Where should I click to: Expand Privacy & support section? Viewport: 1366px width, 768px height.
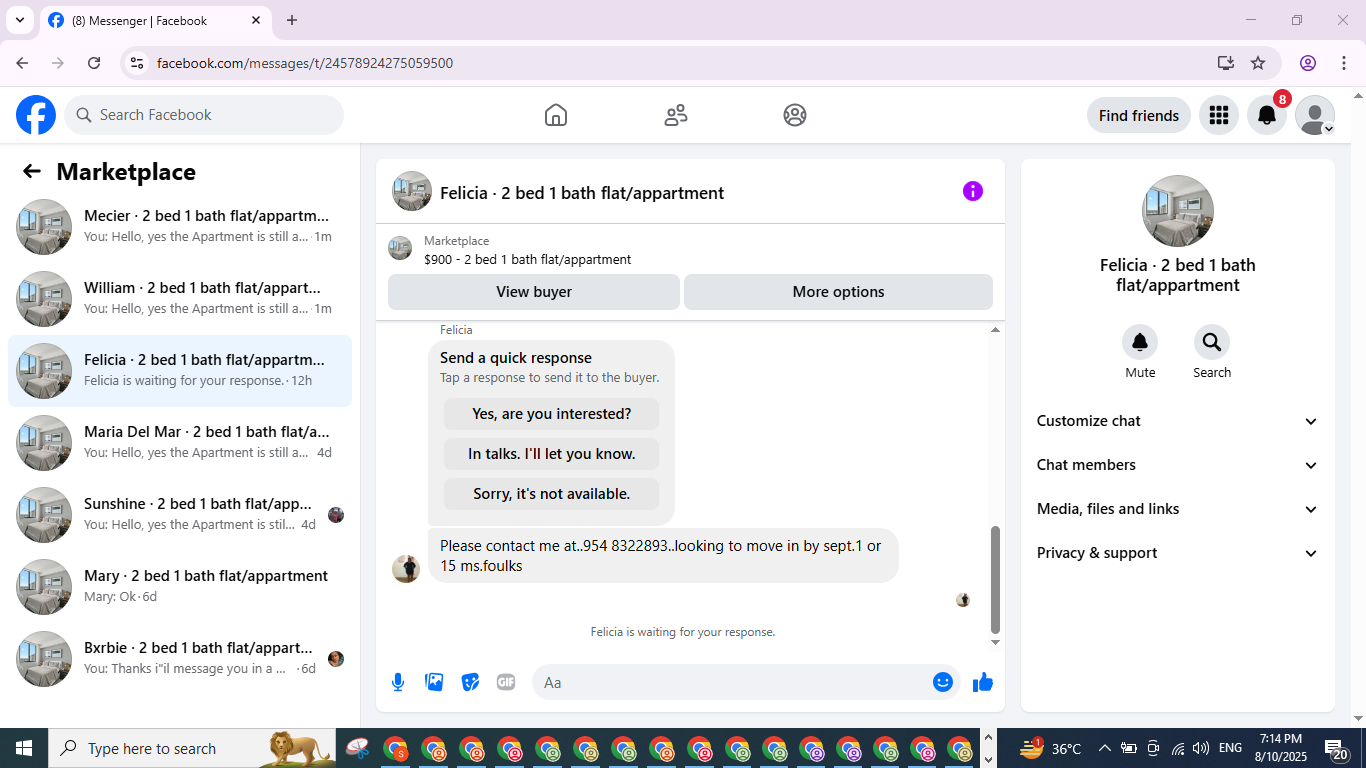(1178, 553)
